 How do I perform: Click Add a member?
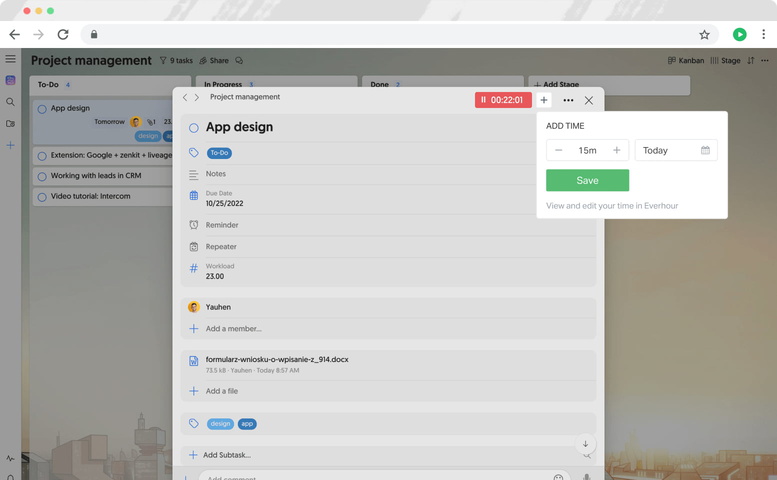coord(234,328)
